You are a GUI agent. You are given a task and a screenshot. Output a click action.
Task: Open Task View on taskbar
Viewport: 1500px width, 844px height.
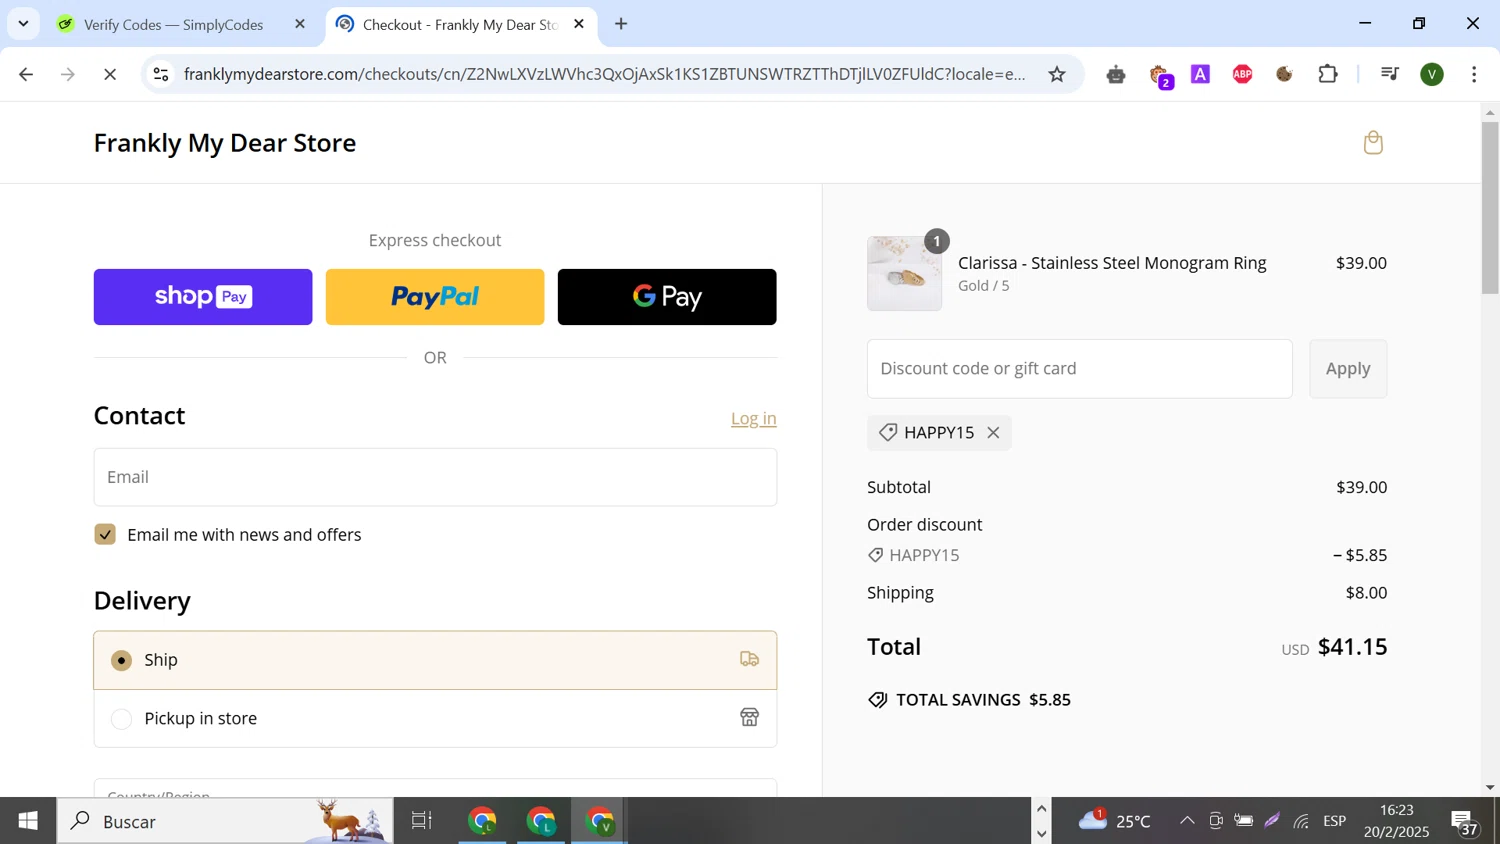point(422,821)
